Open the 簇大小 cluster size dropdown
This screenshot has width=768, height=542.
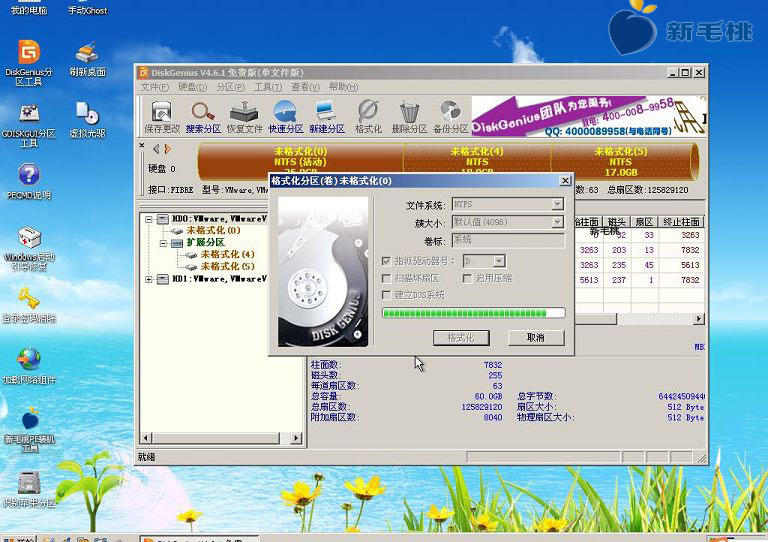point(557,222)
